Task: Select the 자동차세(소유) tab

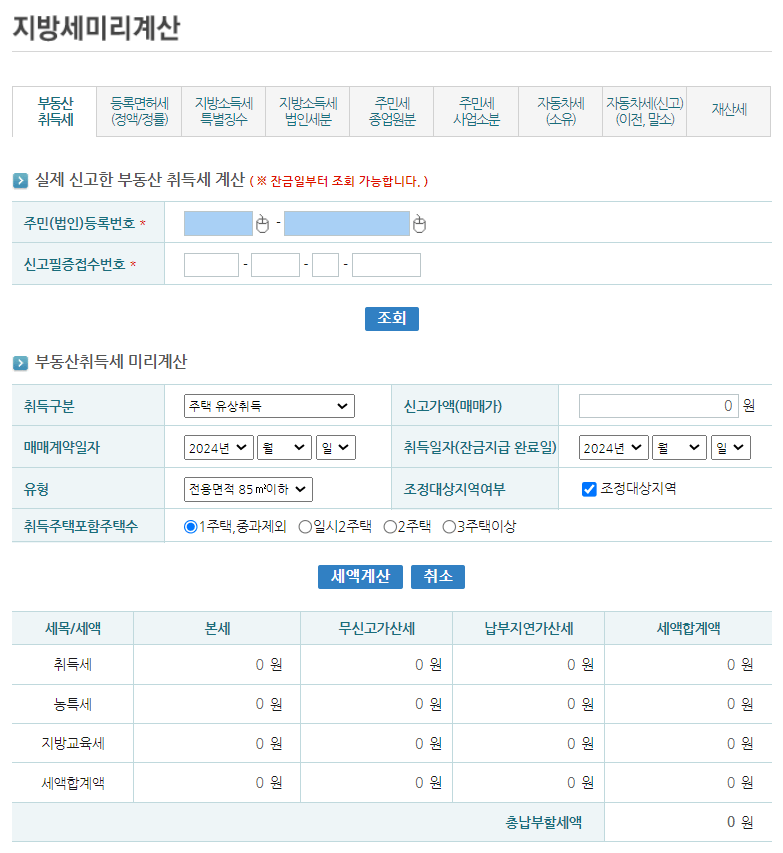Action: (560, 112)
